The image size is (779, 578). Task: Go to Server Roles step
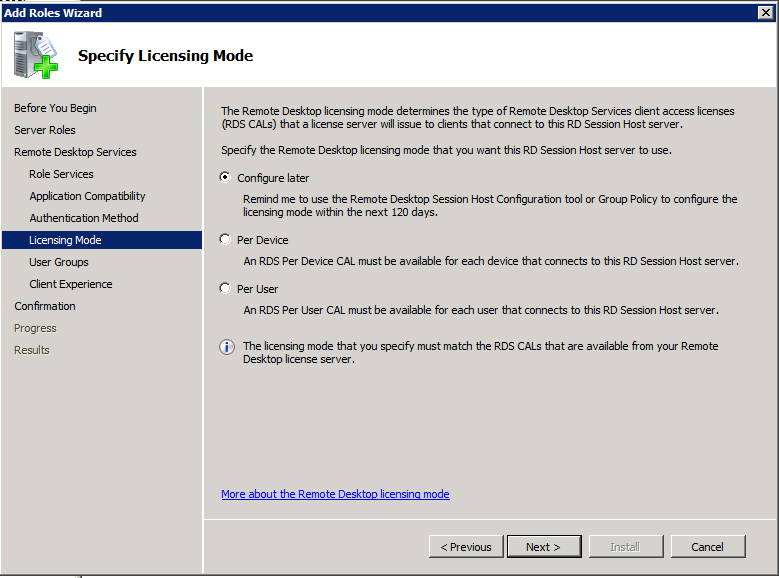pyautogui.click(x=45, y=130)
